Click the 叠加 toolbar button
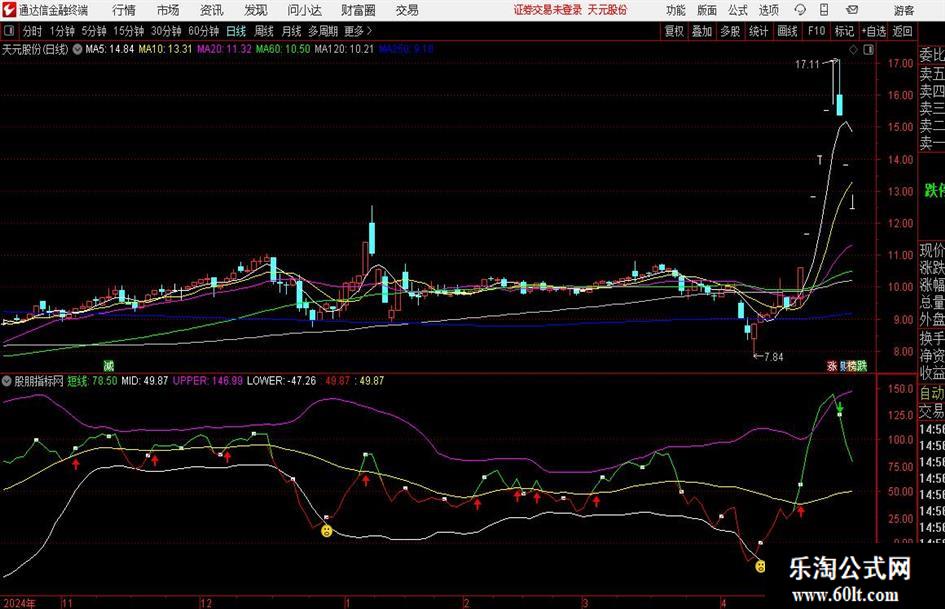945x609 pixels. pyautogui.click(x=702, y=31)
